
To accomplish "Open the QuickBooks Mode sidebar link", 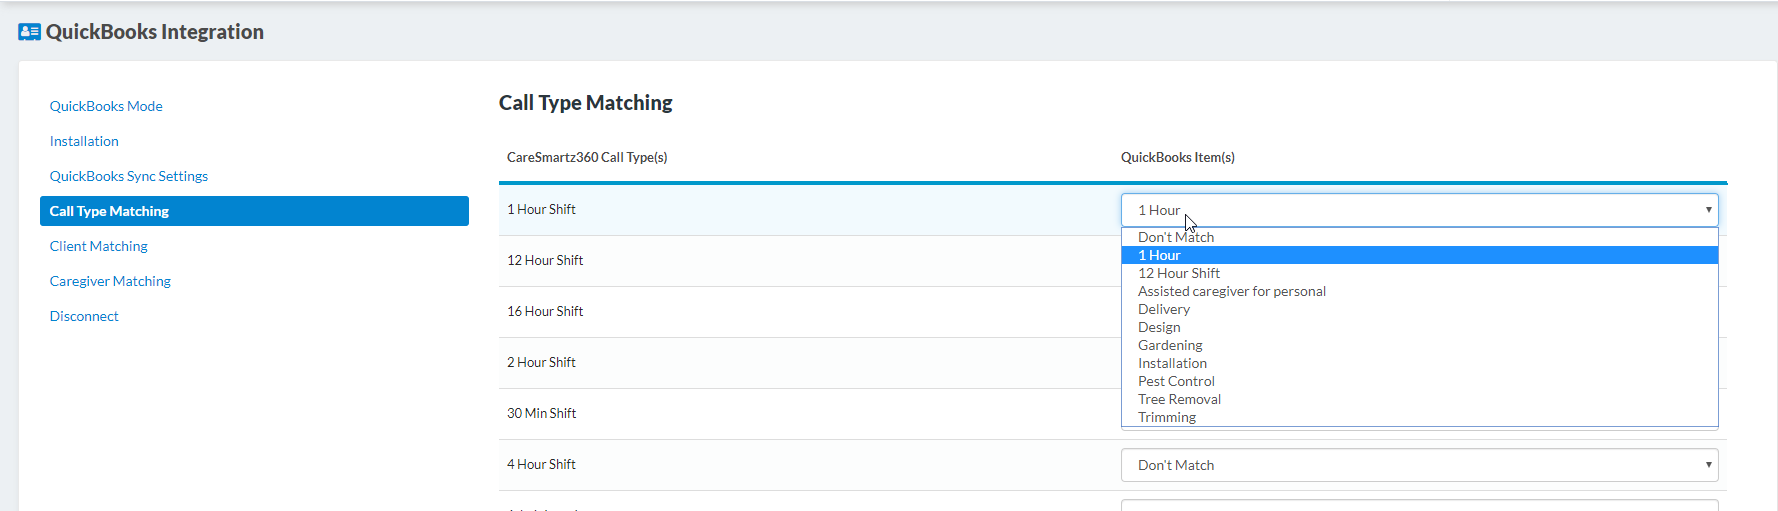I will pyautogui.click(x=106, y=106).
